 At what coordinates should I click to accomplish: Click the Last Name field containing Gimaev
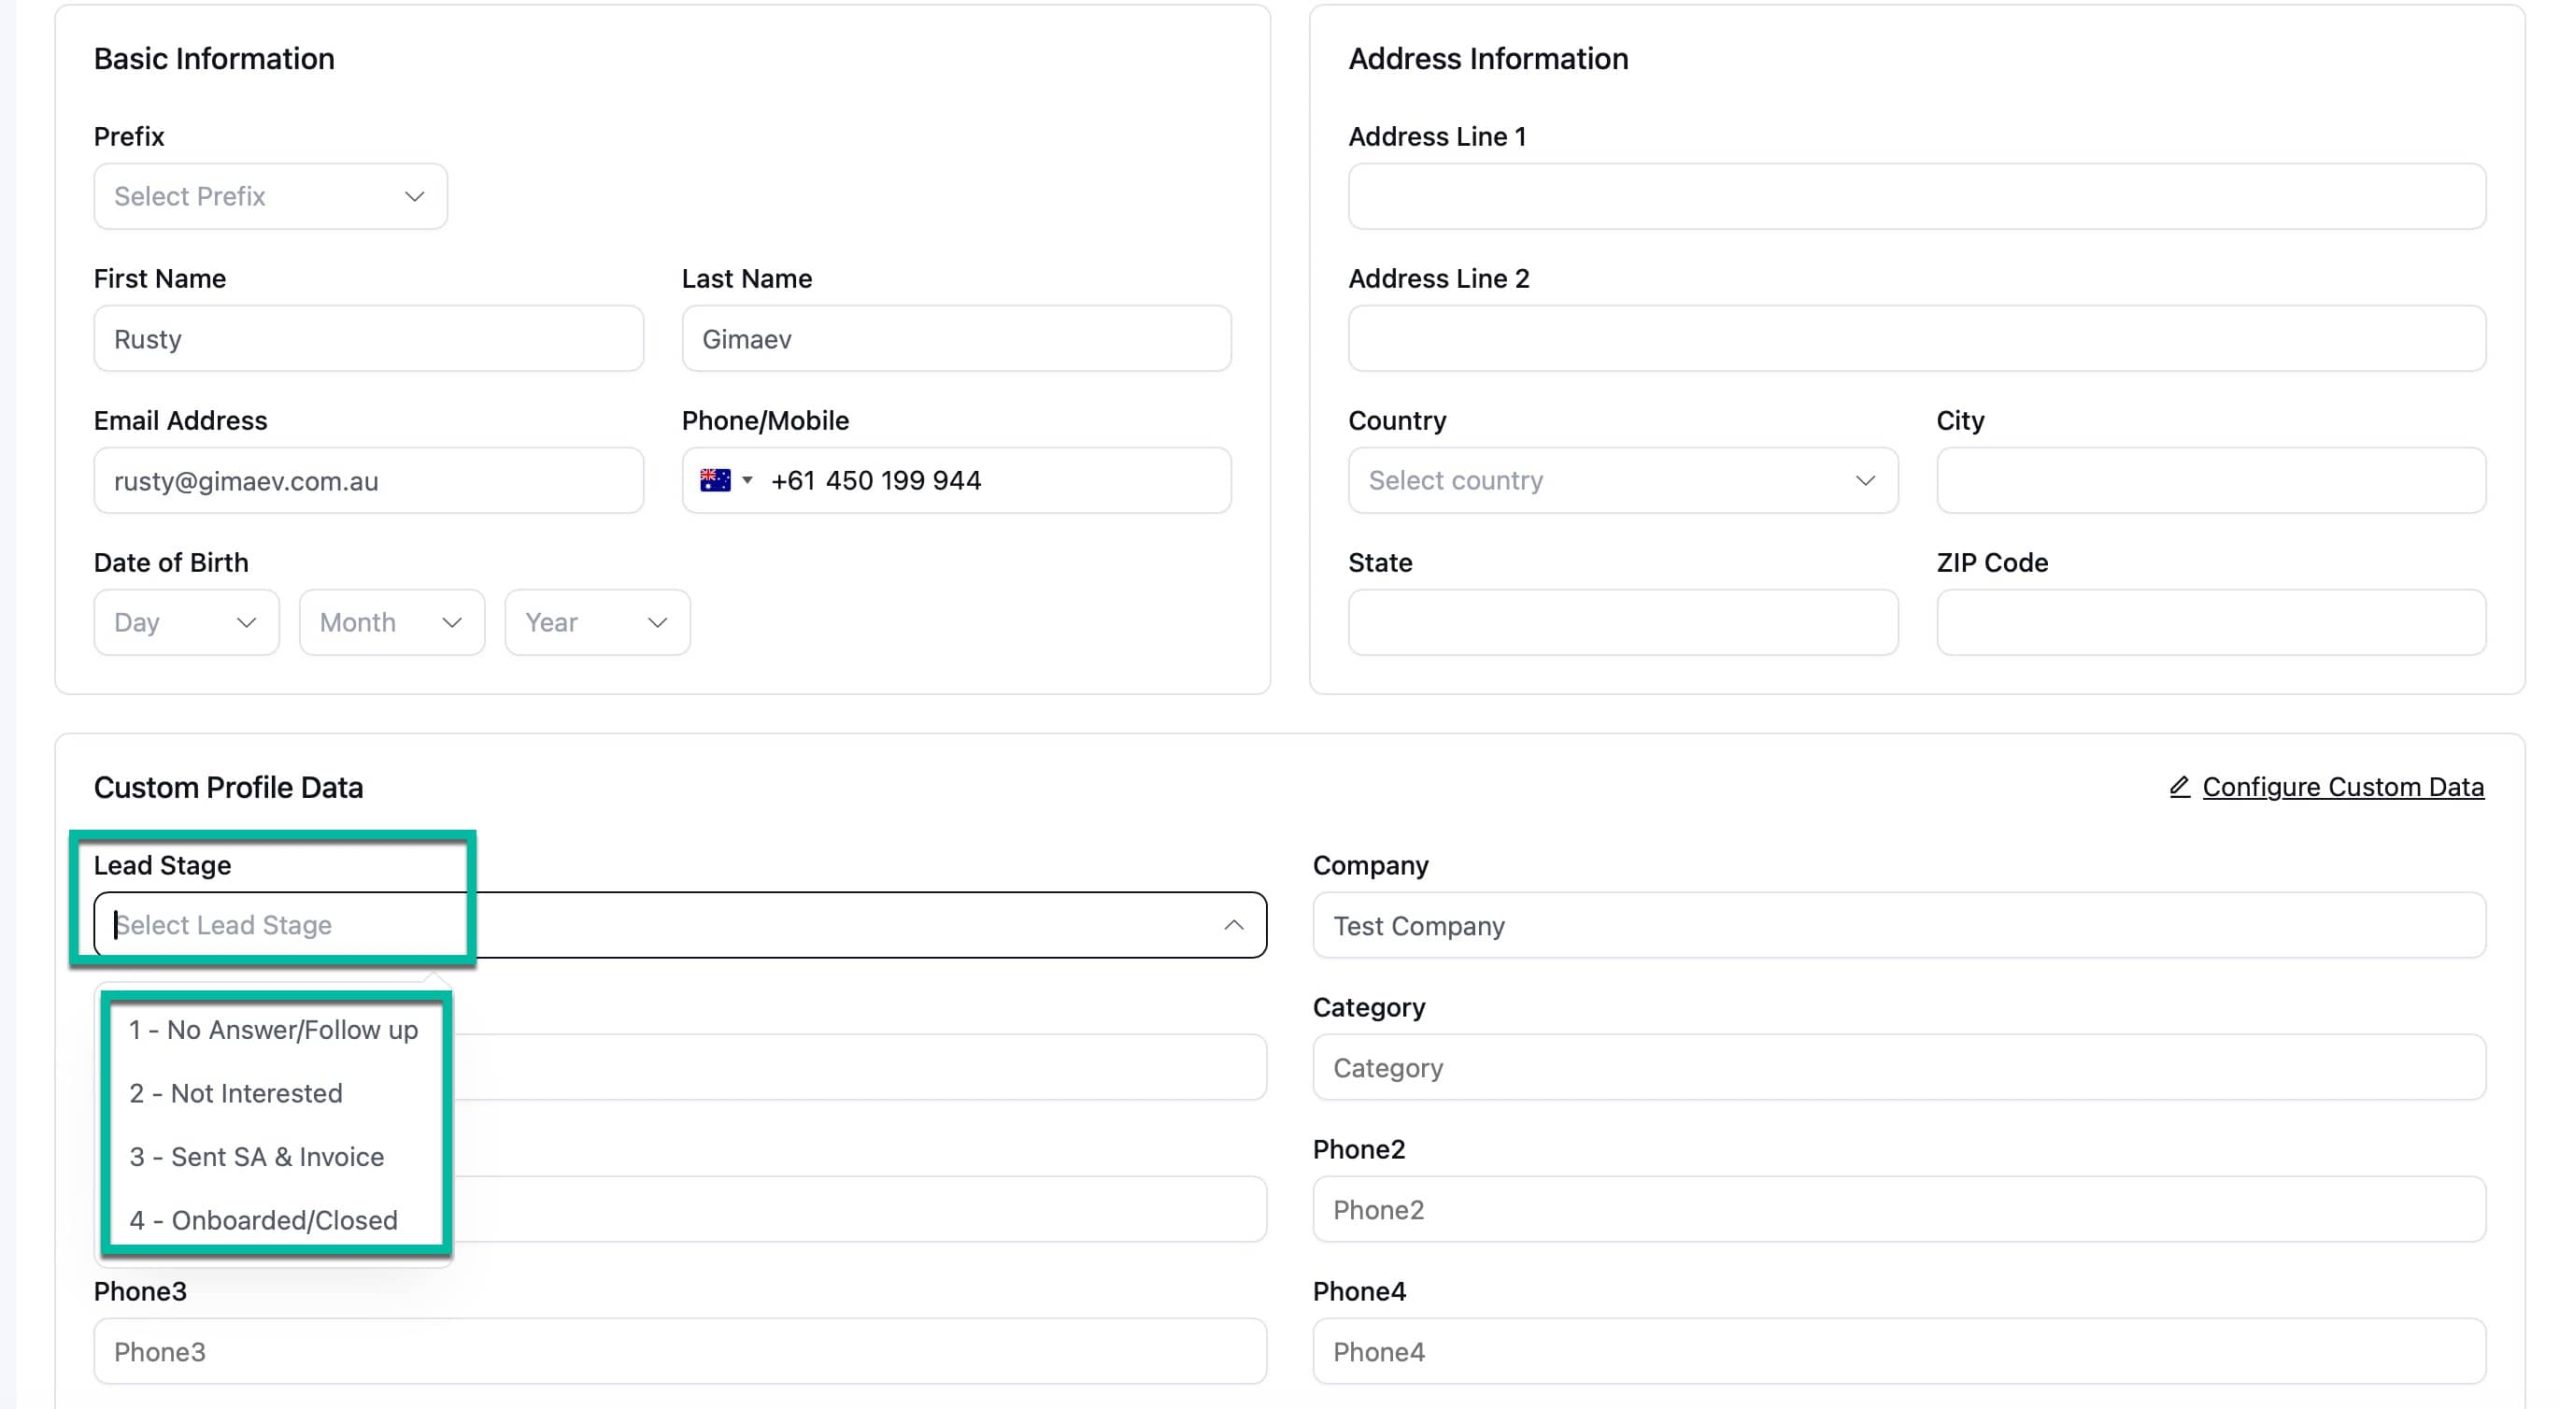pyautogui.click(x=956, y=338)
